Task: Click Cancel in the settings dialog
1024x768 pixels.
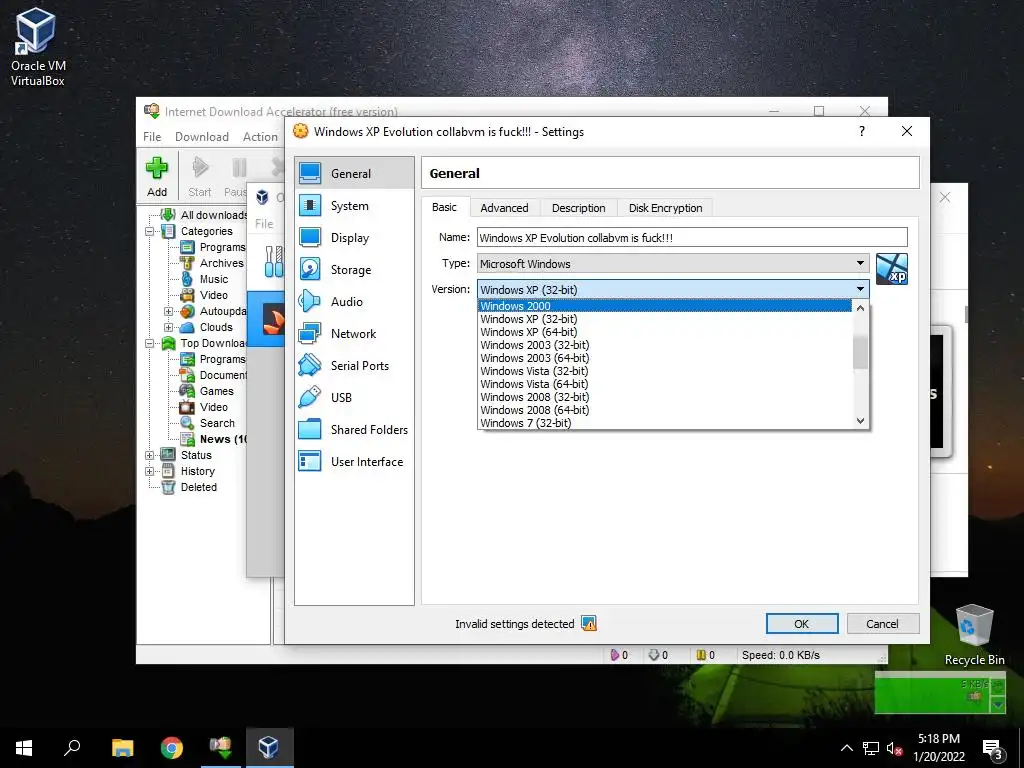Action: (x=882, y=624)
